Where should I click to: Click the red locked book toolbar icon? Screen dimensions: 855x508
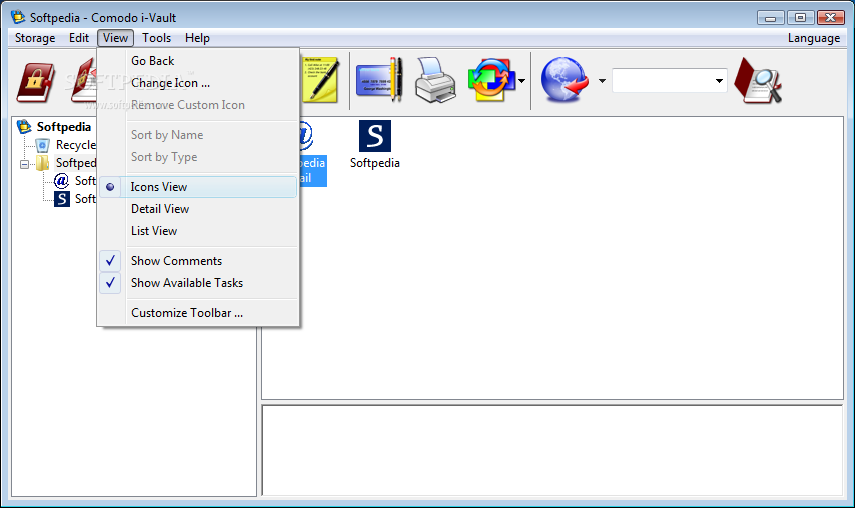(x=35, y=82)
